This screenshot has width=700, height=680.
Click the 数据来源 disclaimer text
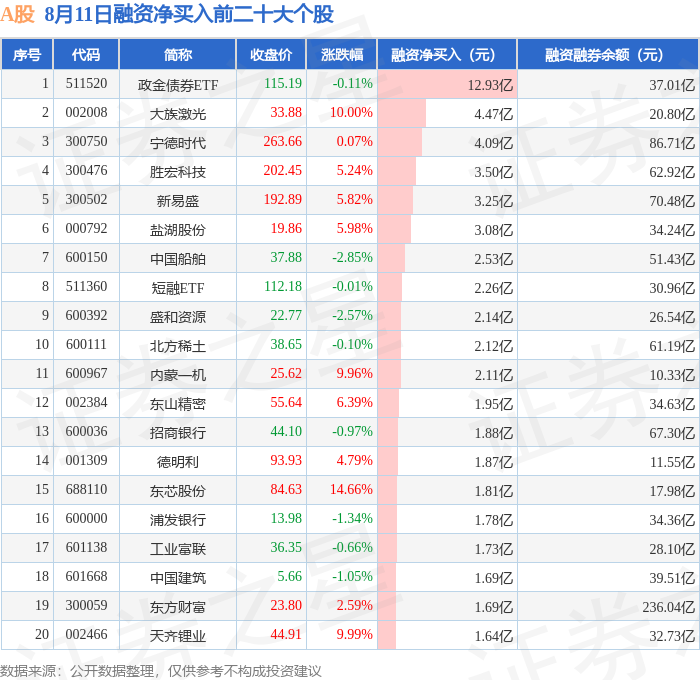click(161, 671)
